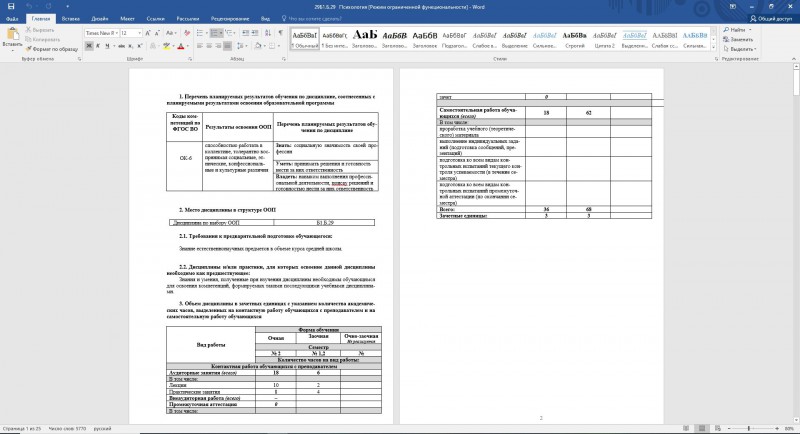Apply the No Spacing (Без инте...) style
The height and width of the screenshot is (434, 800).
coord(335,39)
